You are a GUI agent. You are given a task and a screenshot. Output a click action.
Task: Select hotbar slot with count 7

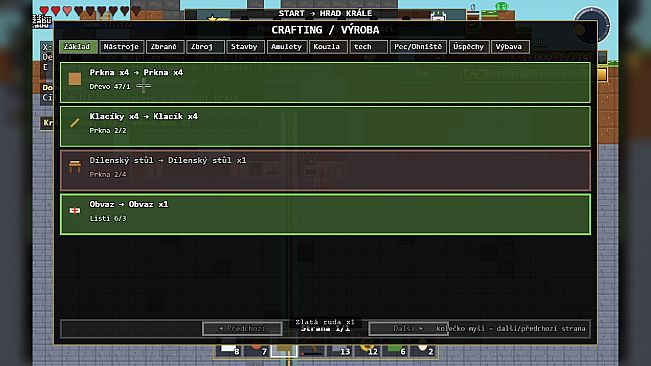click(x=257, y=351)
